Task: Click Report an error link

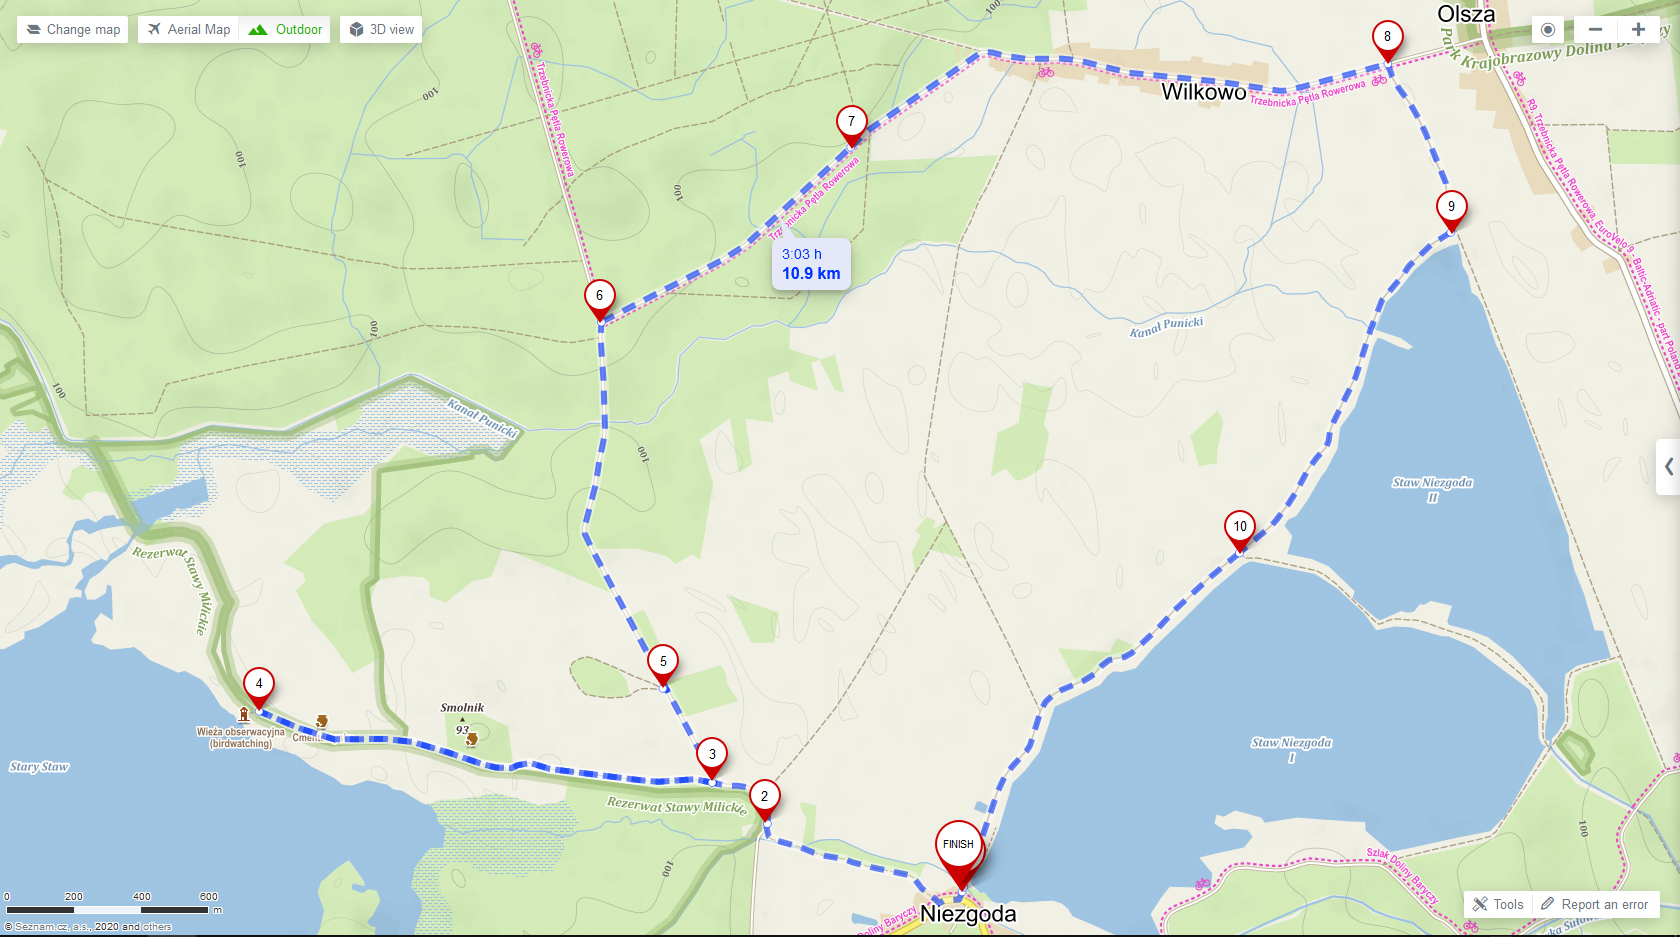Action: pyautogui.click(x=1594, y=904)
